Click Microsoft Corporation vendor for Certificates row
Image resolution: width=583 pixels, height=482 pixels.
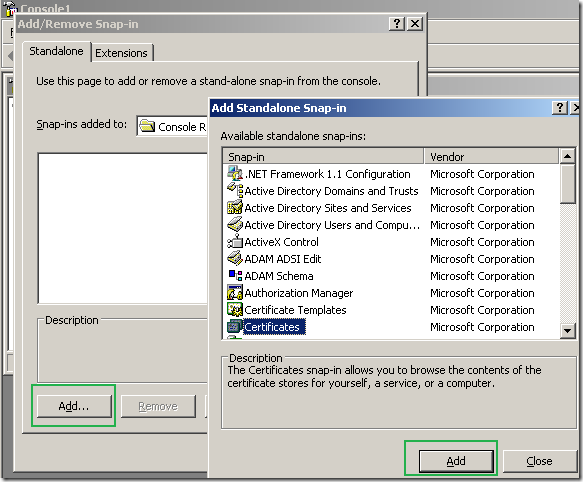[x=482, y=327]
